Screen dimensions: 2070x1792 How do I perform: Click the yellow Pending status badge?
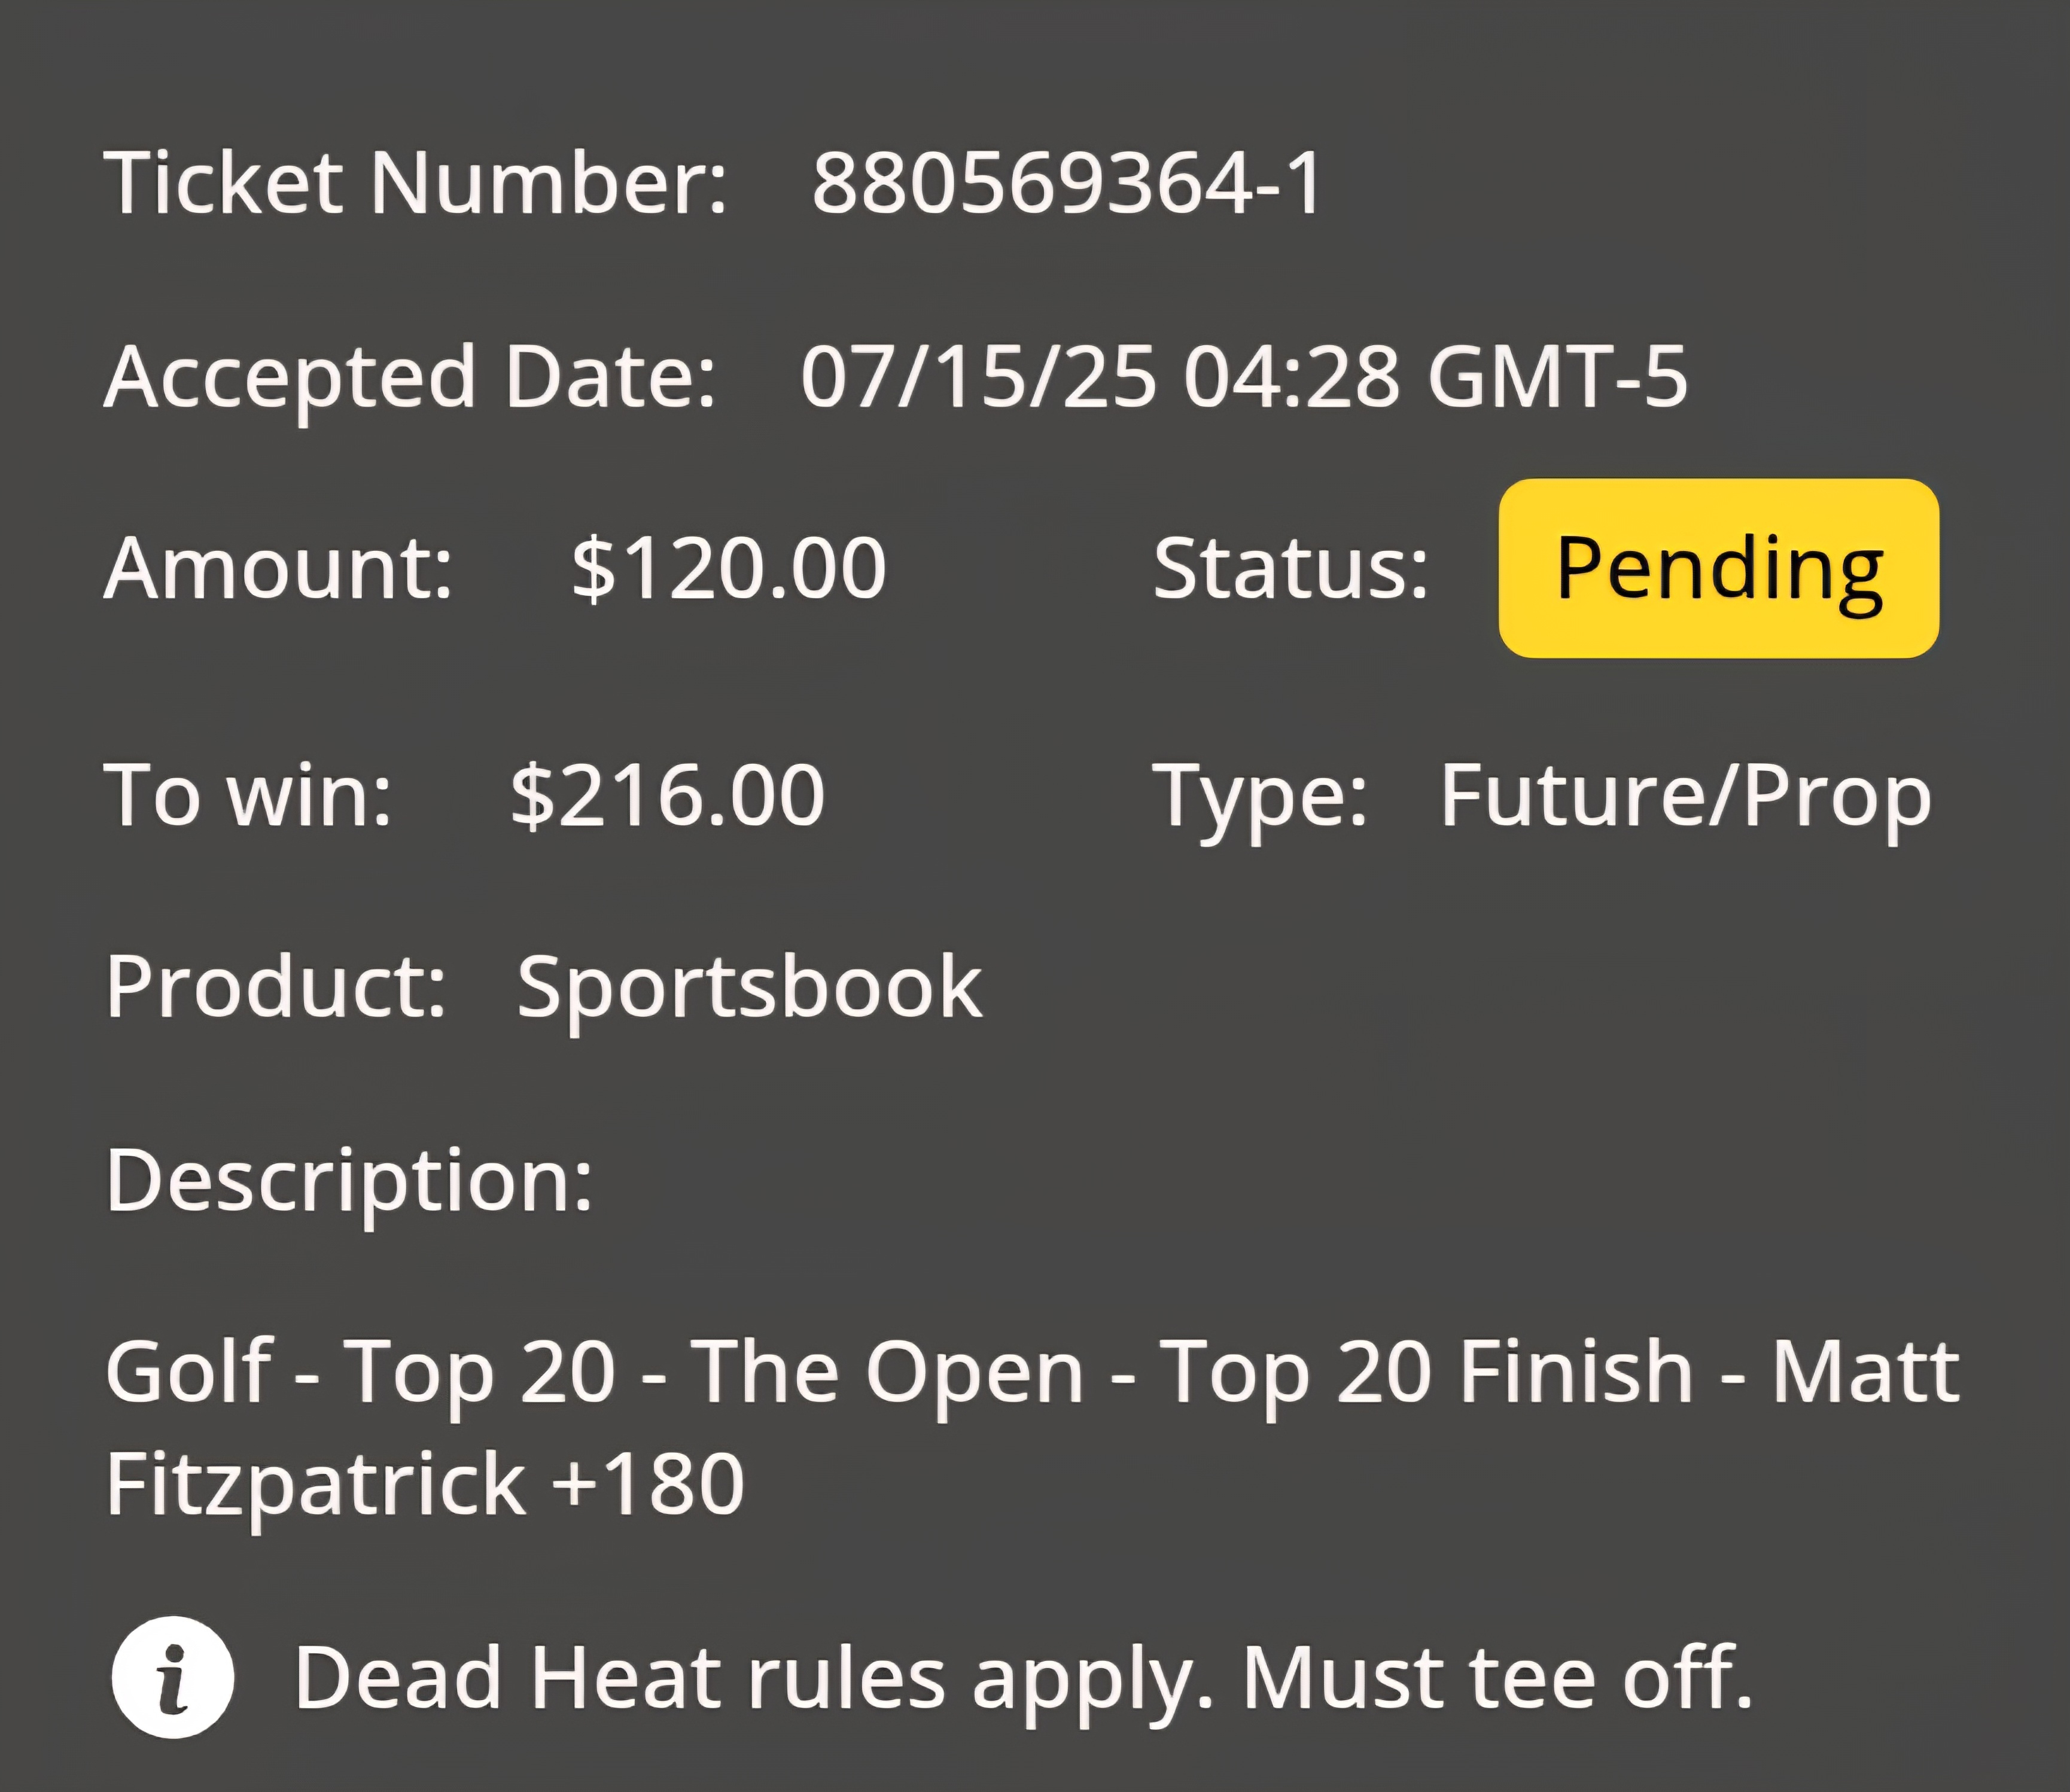pos(1718,568)
